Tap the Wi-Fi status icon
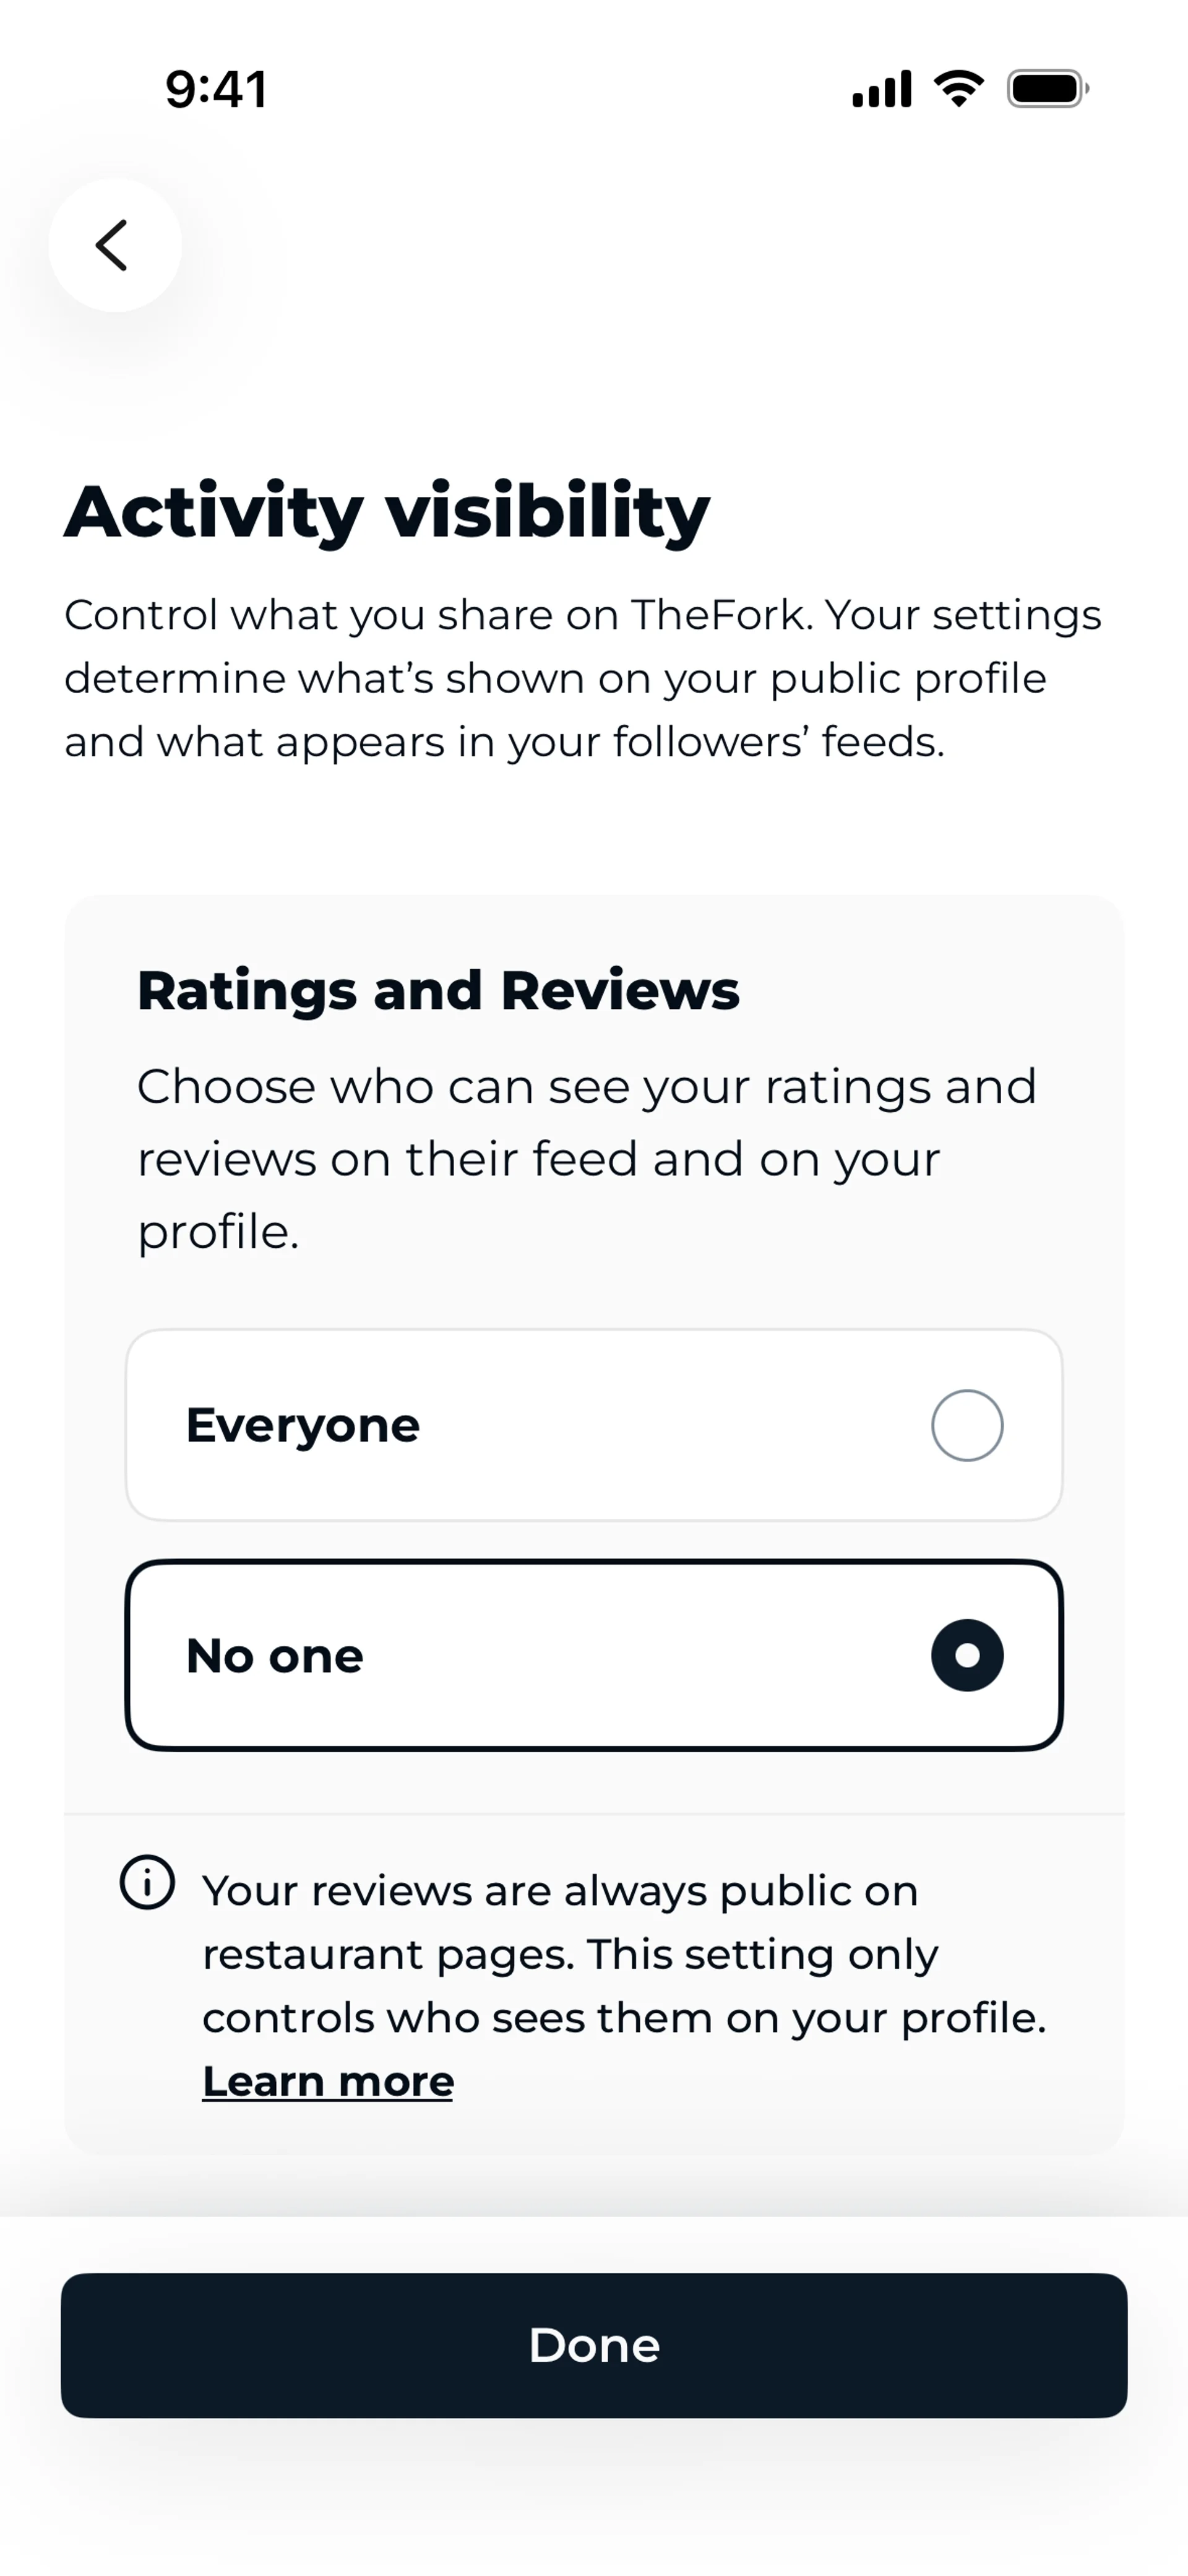 click(958, 89)
